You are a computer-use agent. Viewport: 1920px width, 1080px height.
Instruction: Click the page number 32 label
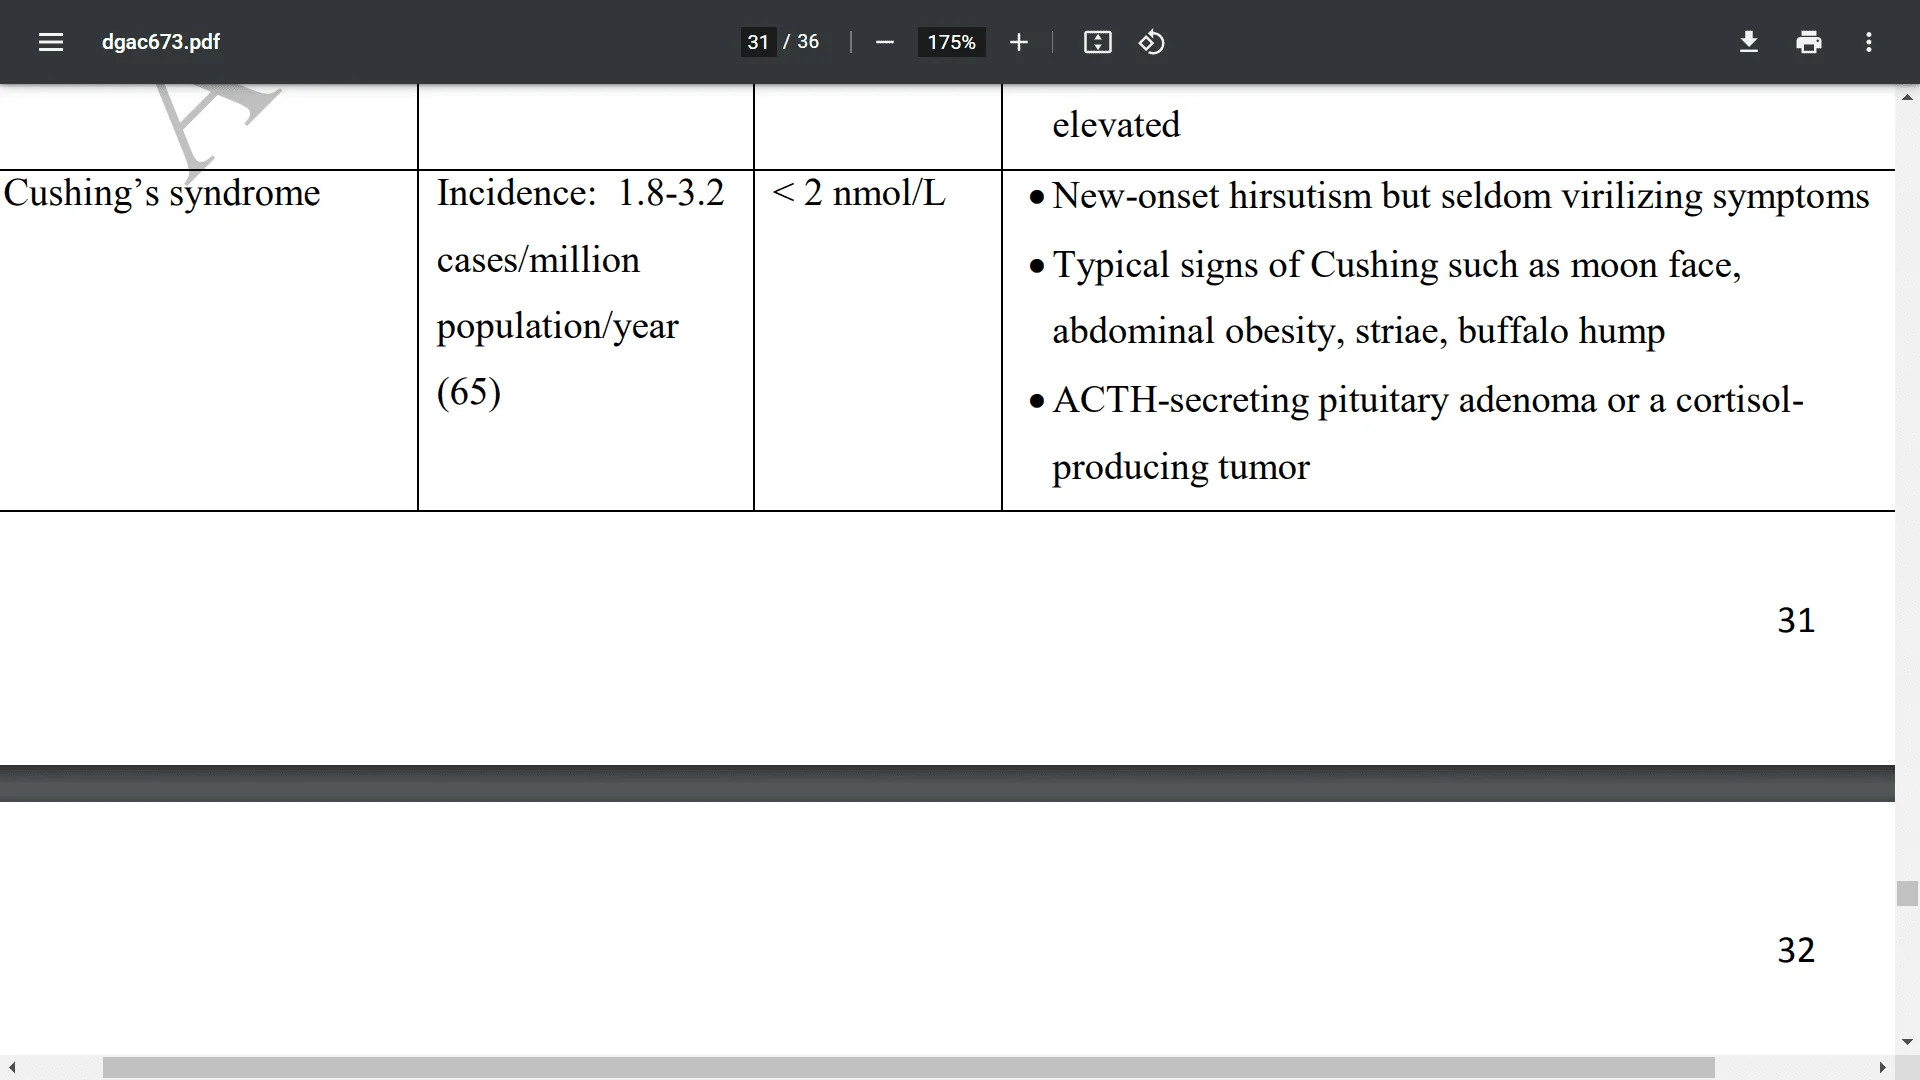pyautogui.click(x=1796, y=950)
